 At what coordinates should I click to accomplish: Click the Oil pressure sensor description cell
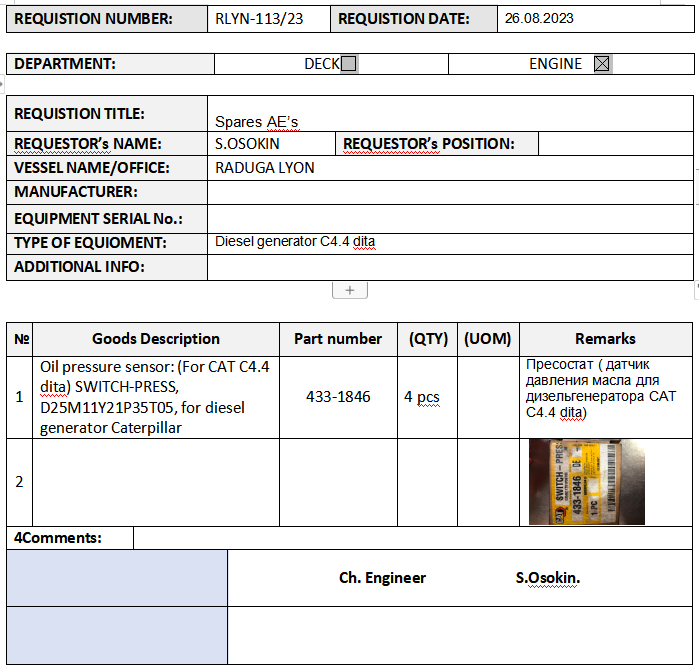pyautogui.click(x=155, y=397)
